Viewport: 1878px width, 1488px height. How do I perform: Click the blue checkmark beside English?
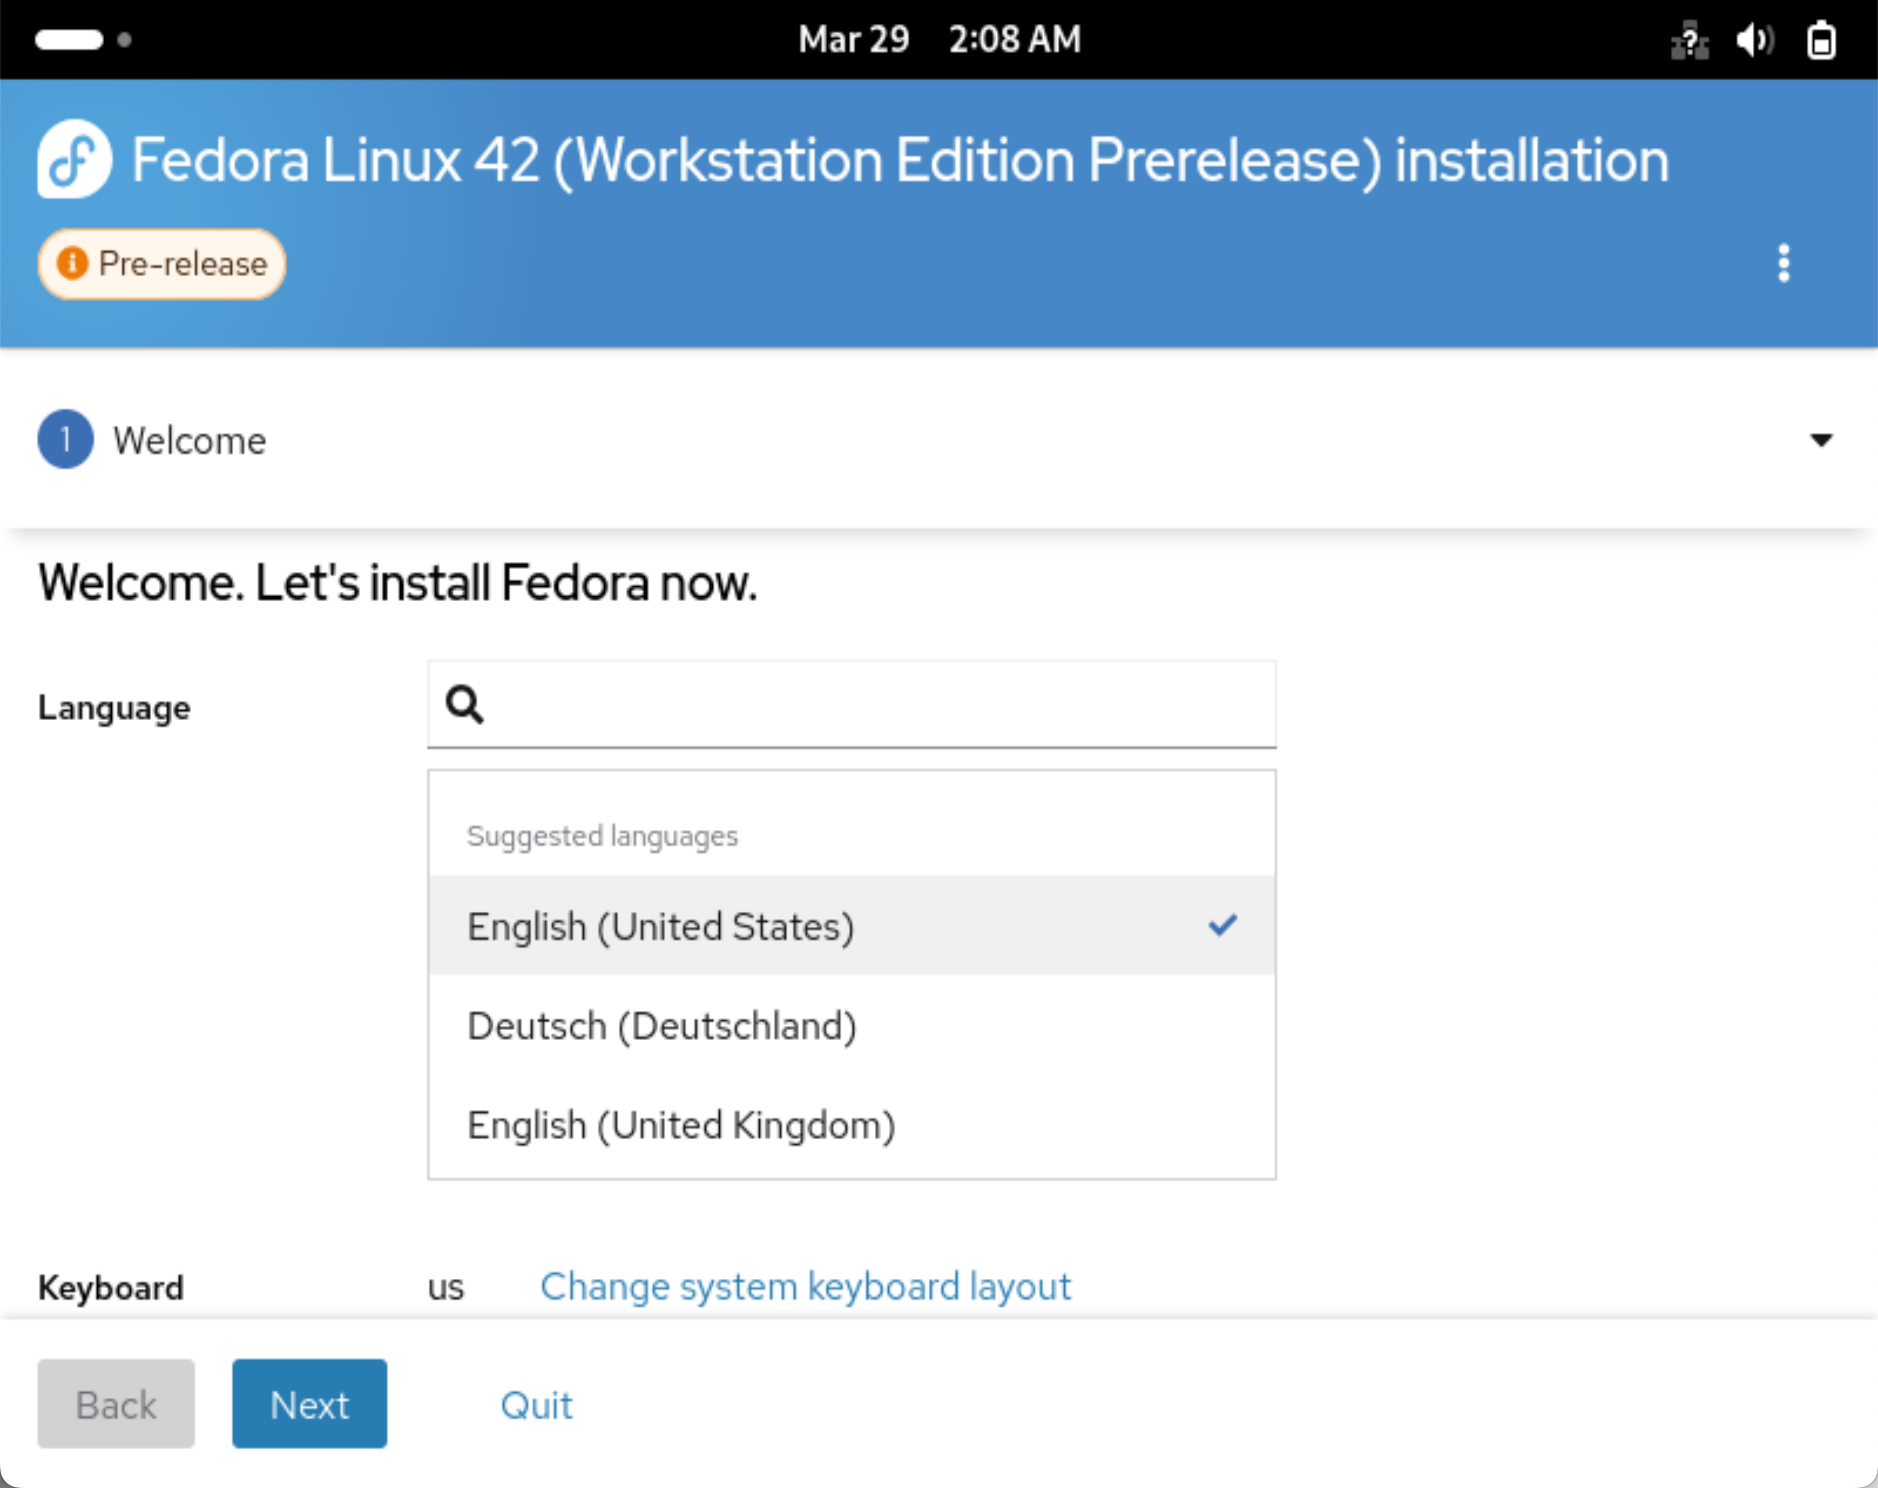(1222, 926)
